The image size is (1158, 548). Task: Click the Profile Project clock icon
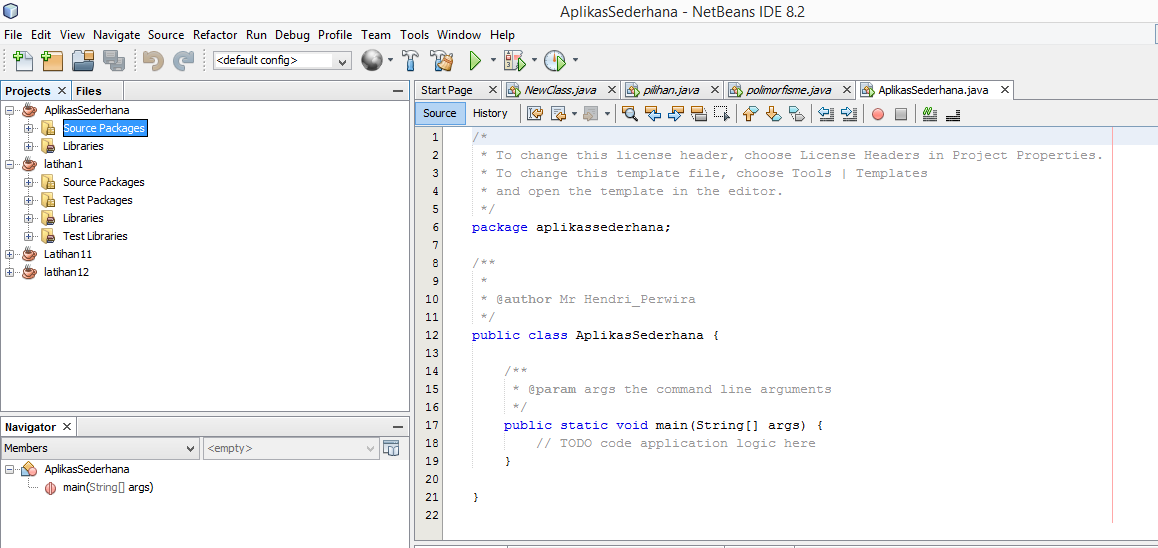pos(554,61)
